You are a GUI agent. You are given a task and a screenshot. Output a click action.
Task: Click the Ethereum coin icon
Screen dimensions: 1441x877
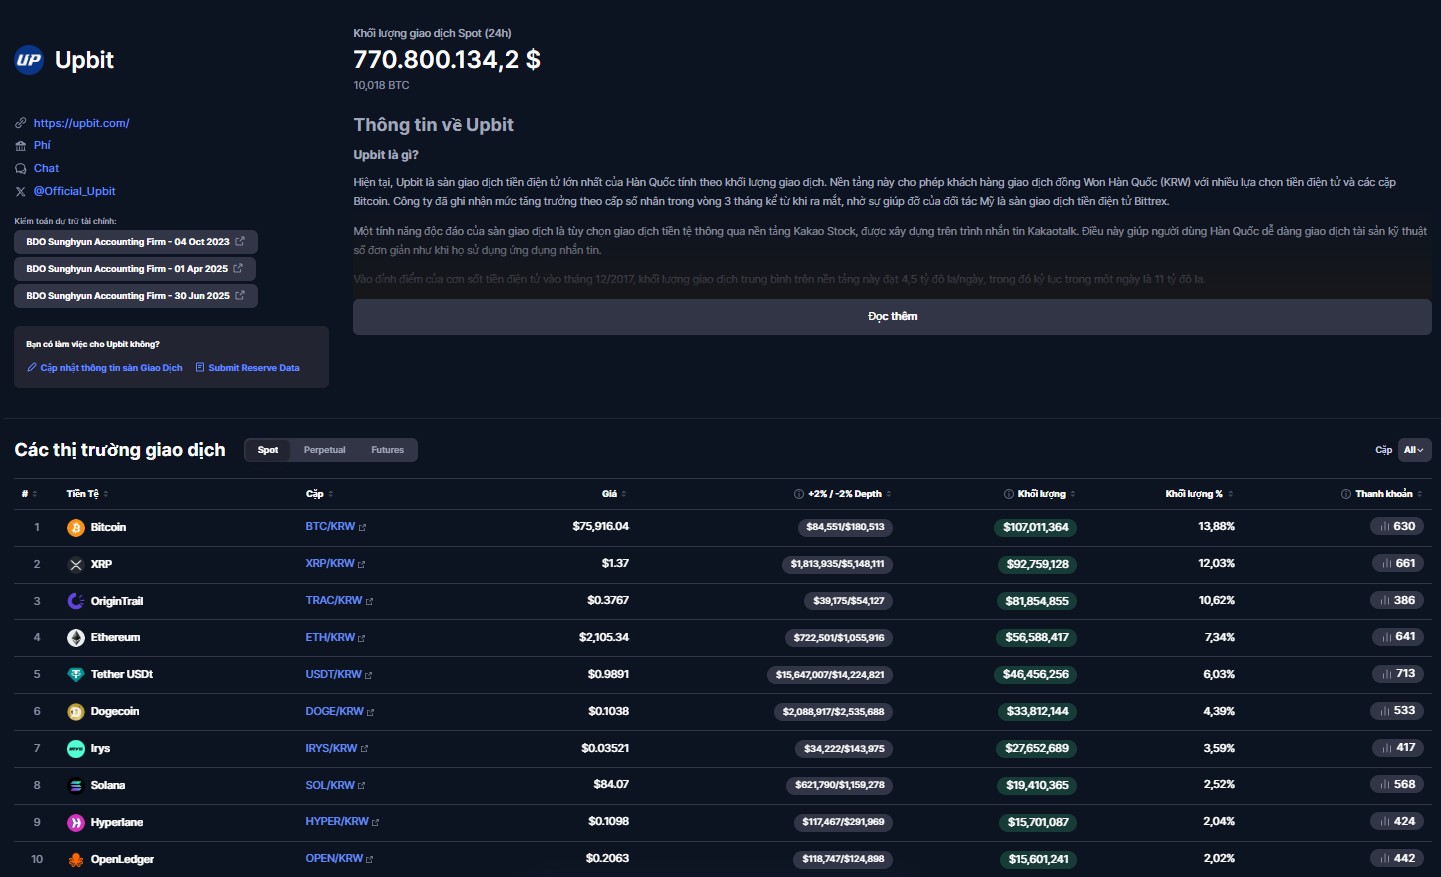[76, 638]
